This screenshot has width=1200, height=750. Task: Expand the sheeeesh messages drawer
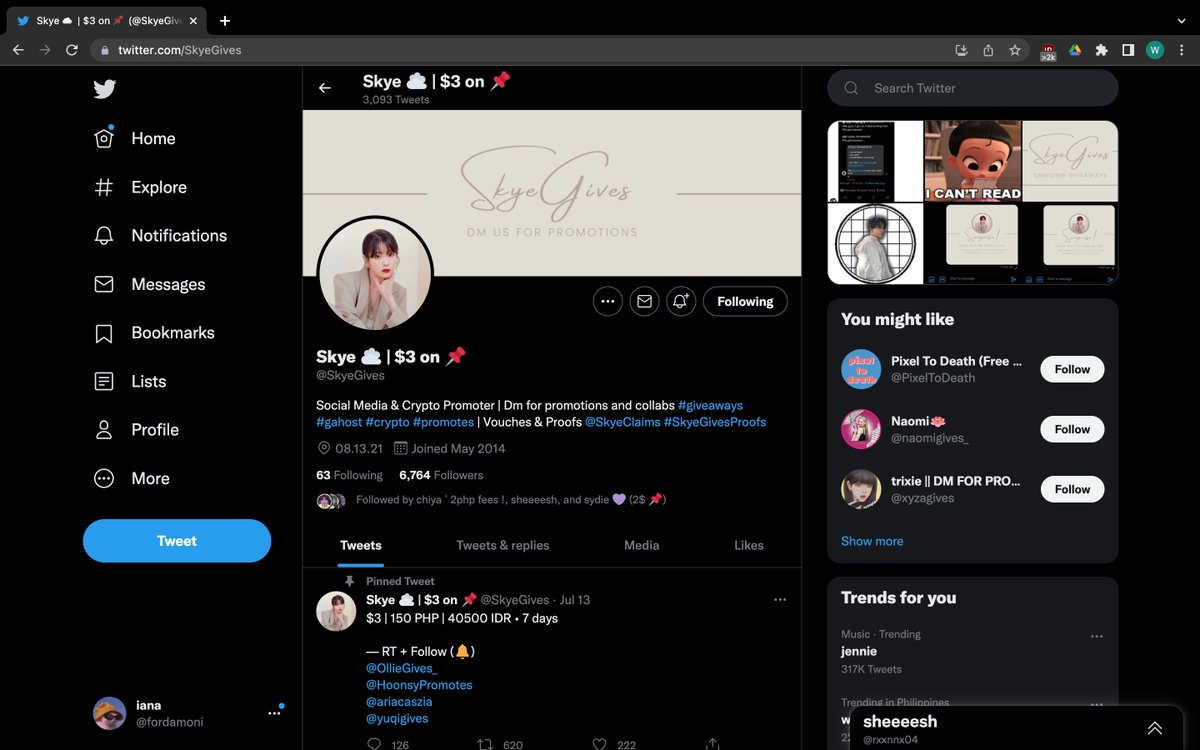tap(1155, 728)
